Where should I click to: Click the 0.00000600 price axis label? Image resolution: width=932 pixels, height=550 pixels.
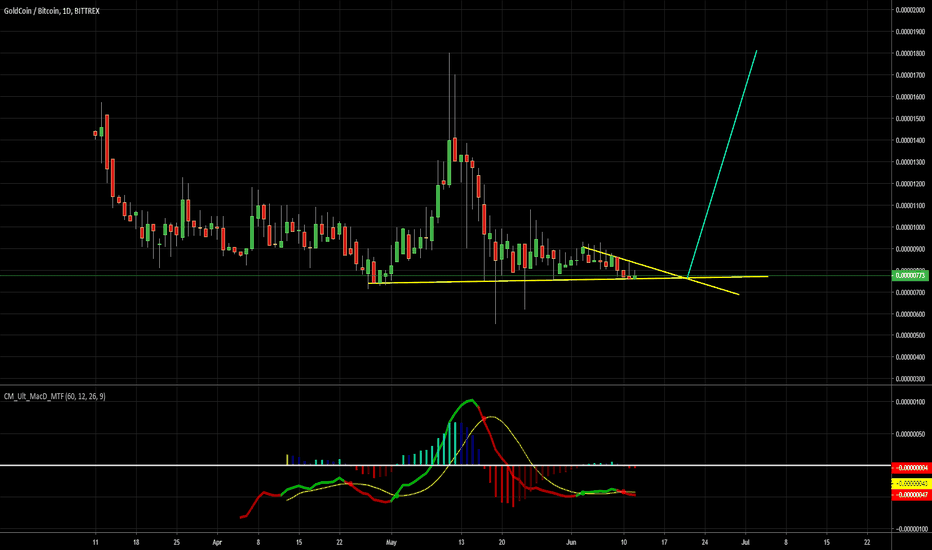click(910, 314)
